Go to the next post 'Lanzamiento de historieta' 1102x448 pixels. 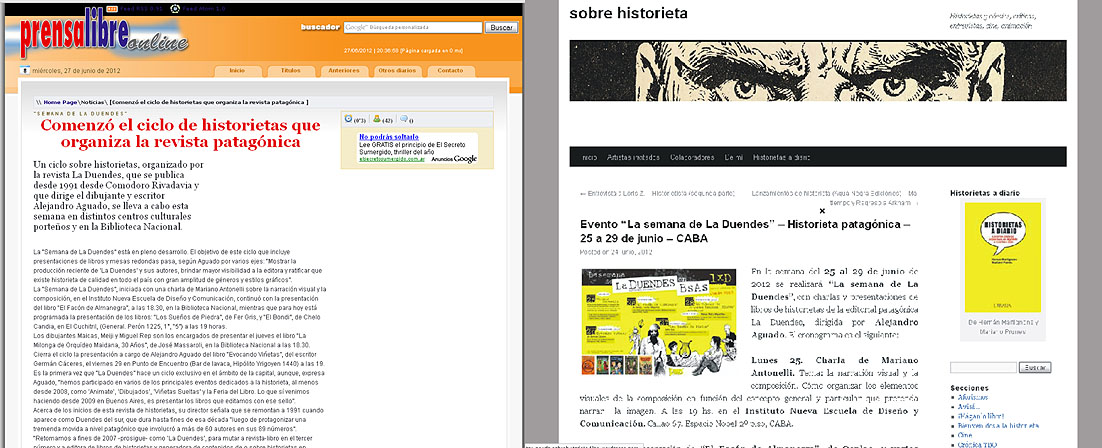point(835,198)
